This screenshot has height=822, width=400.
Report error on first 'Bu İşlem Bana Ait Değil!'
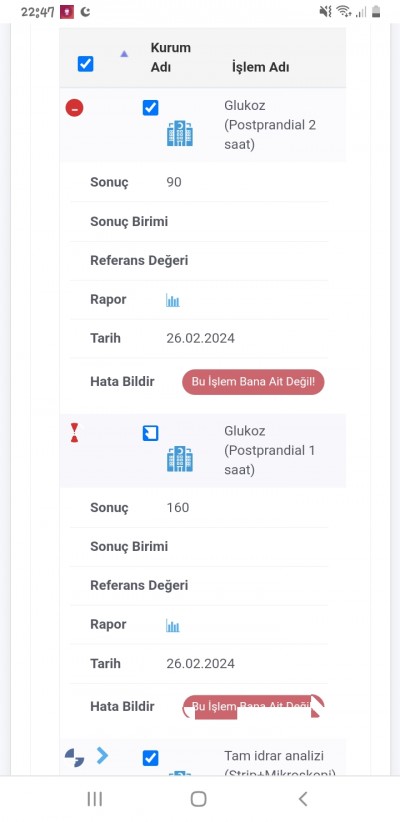tap(253, 382)
